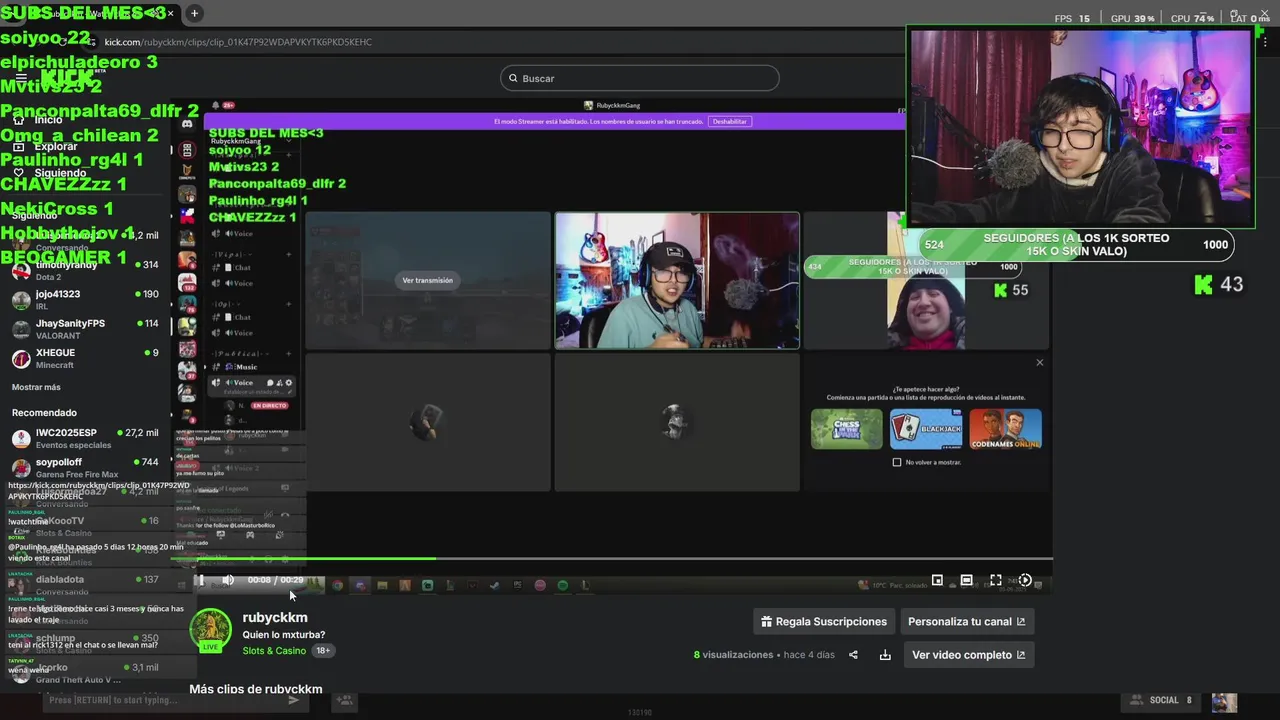Open the Kick hamburger menu
Screen dimensions: 1280x720
click(x=21, y=78)
